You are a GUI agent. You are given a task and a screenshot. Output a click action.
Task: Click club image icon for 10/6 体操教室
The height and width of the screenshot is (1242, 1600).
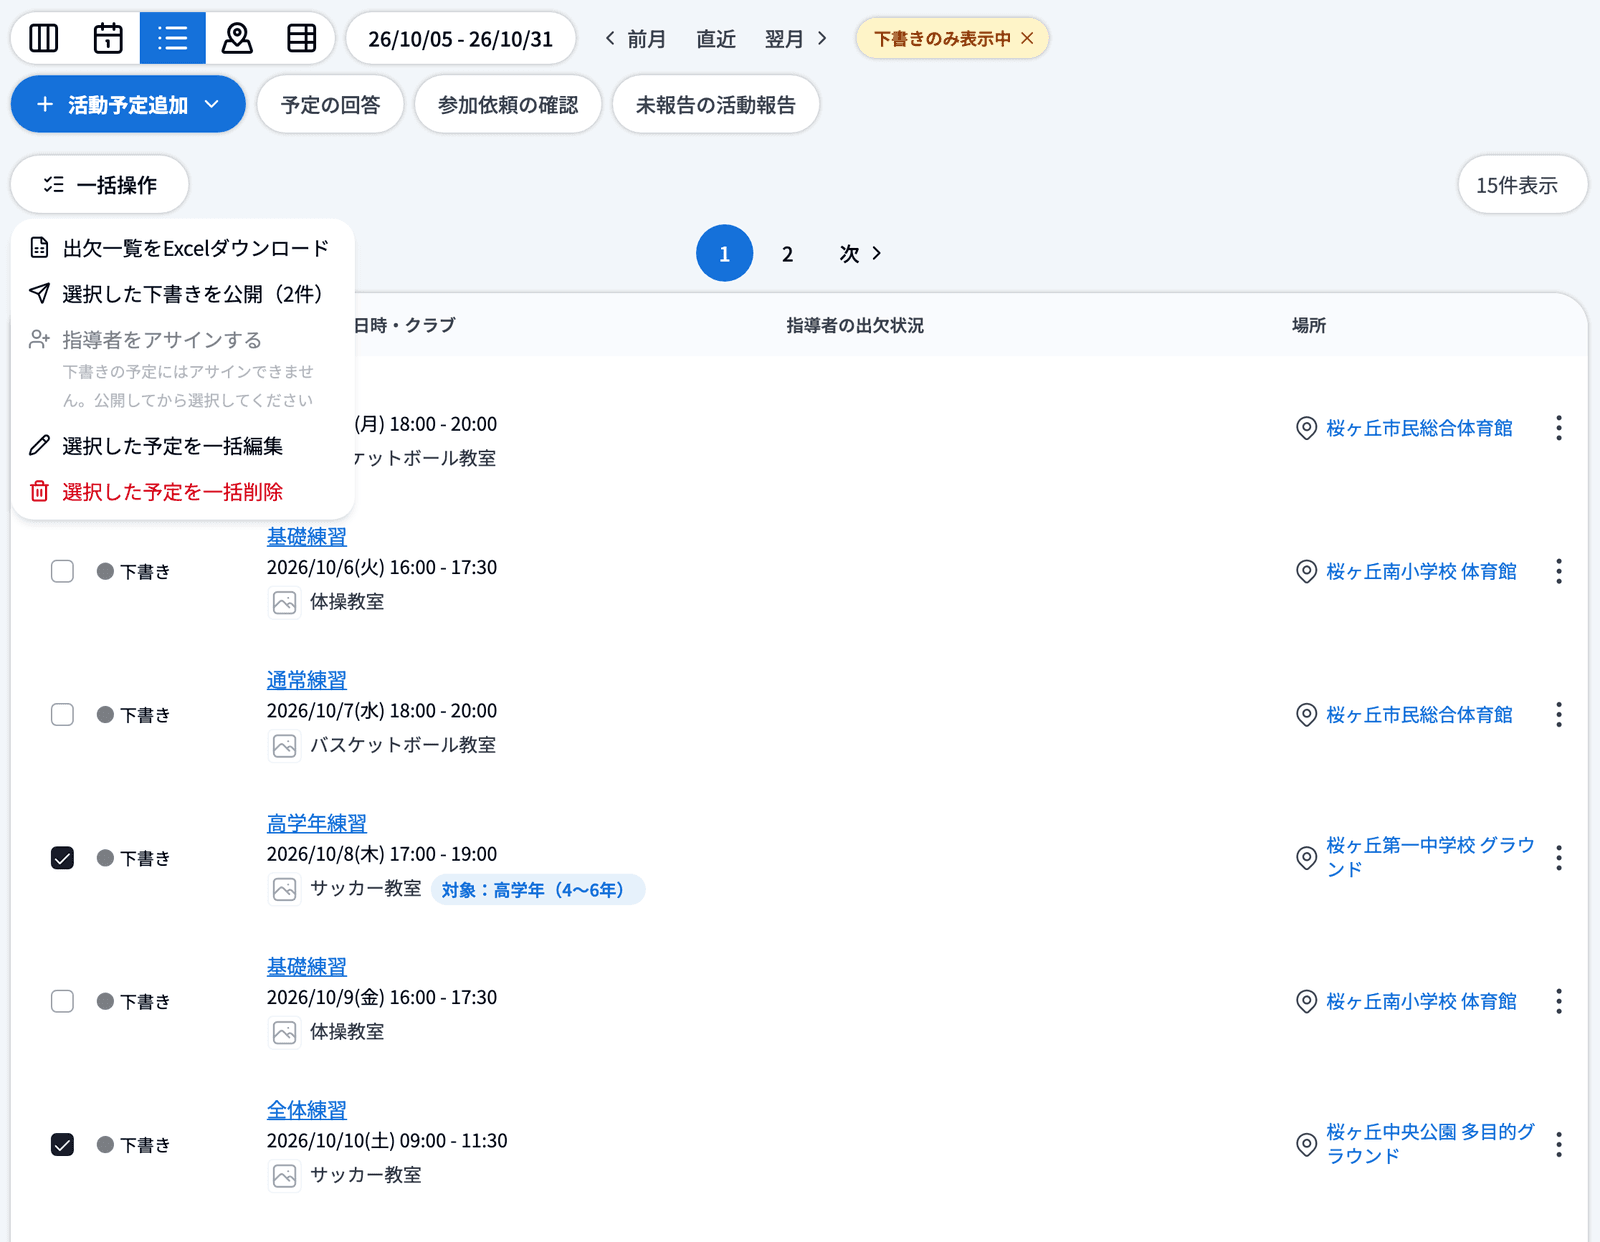click(x=284, y=602)
